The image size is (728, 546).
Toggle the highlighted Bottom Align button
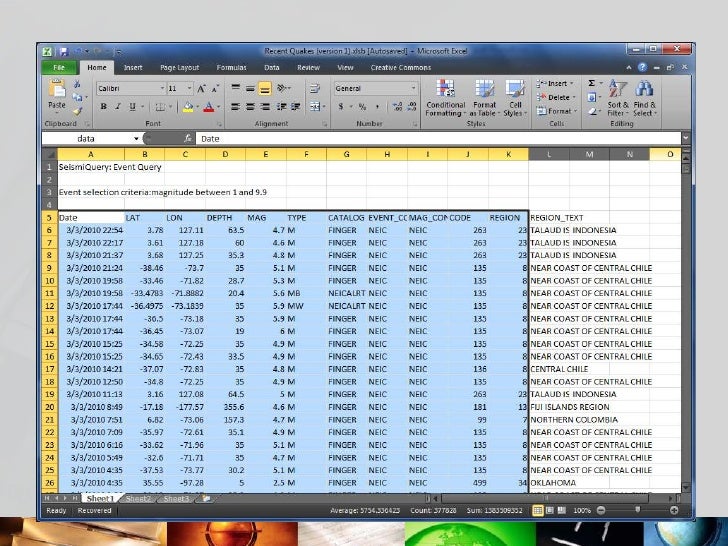point(265,88)
